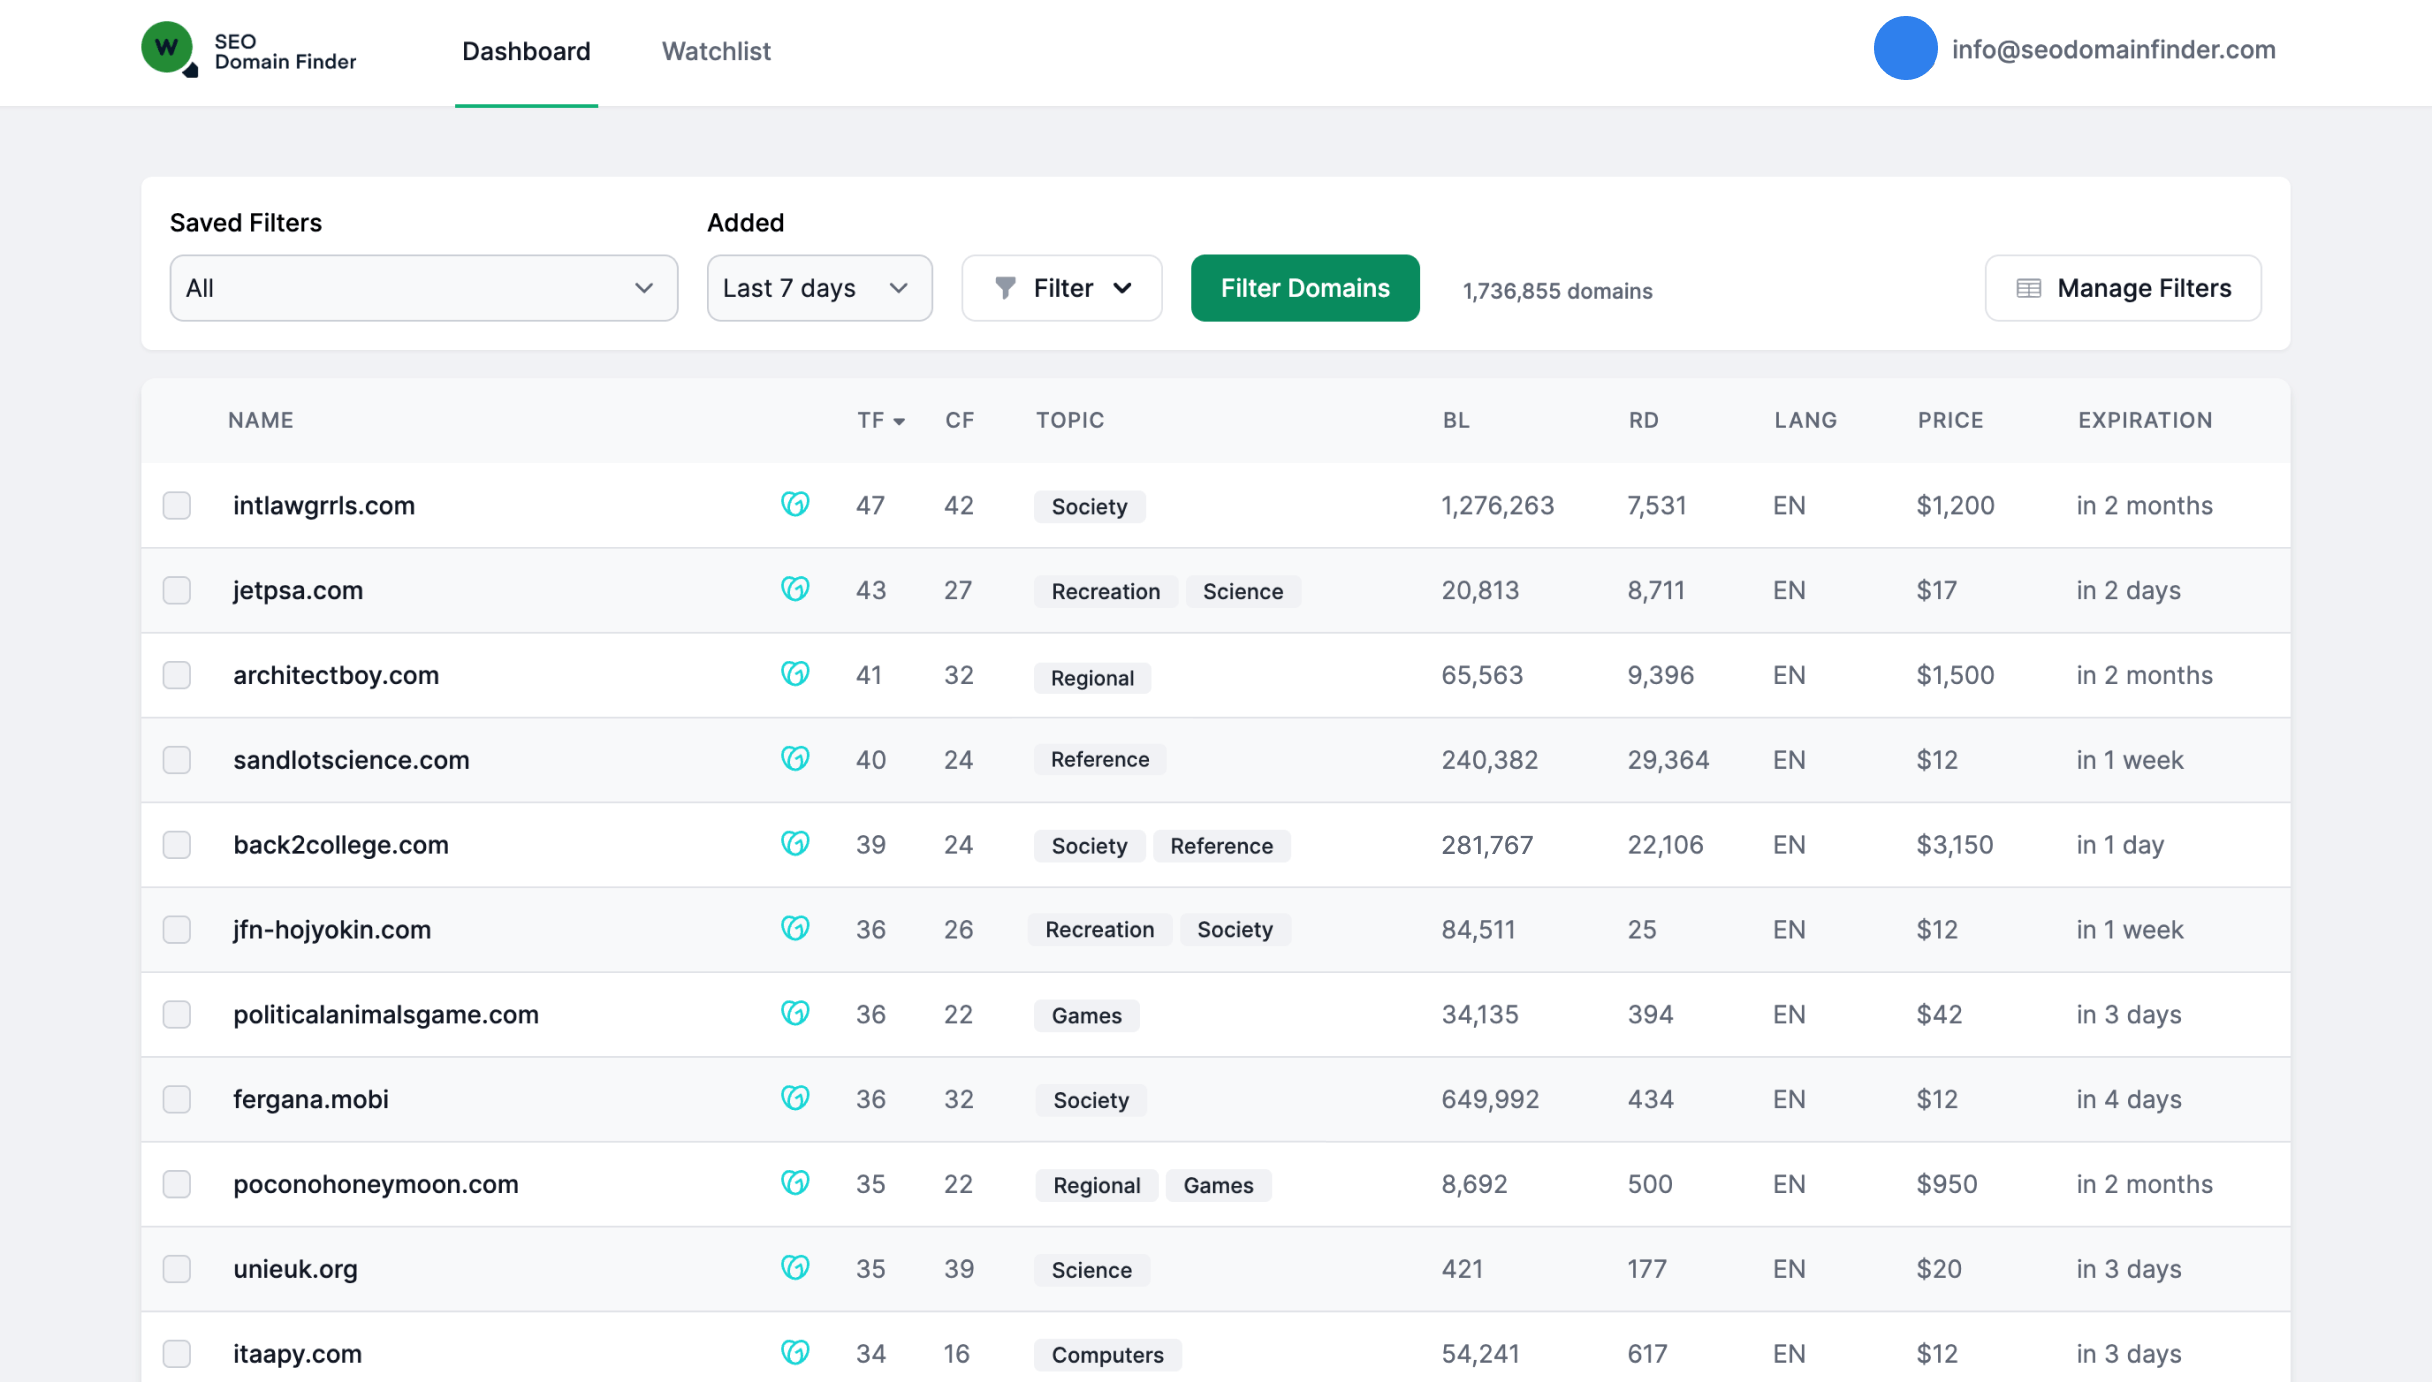Click Science tag on jetpsa.com row
This screenshot has height=1382, width=2432.
point(1243,591)
